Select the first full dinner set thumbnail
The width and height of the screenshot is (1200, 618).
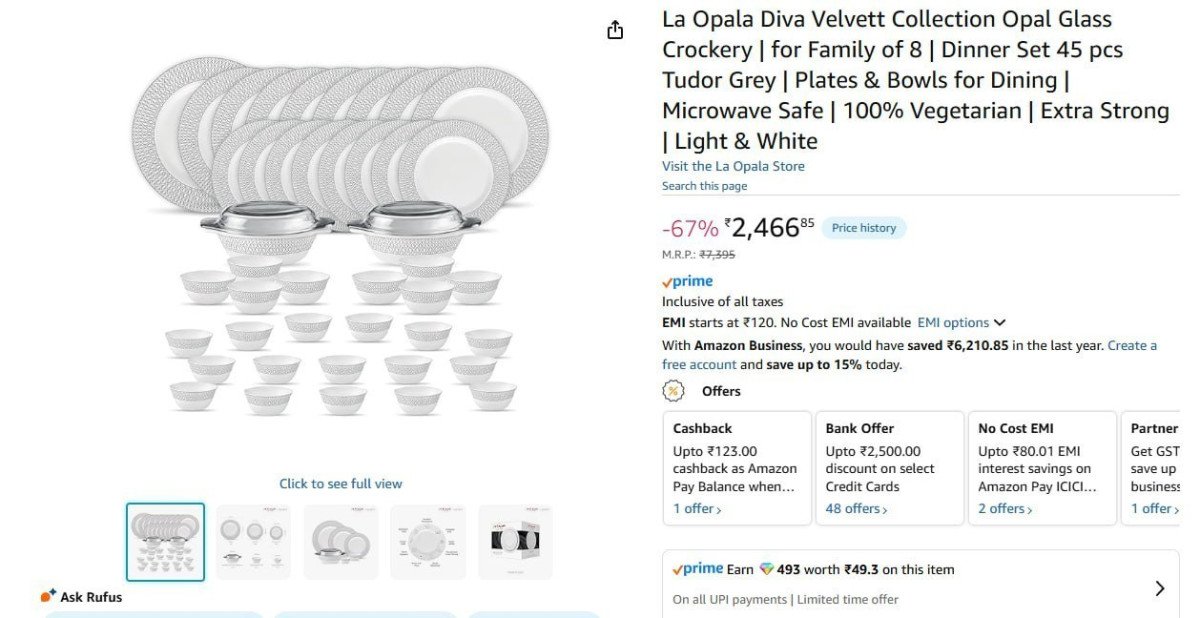pyautogui.click(x=165, y=541)
